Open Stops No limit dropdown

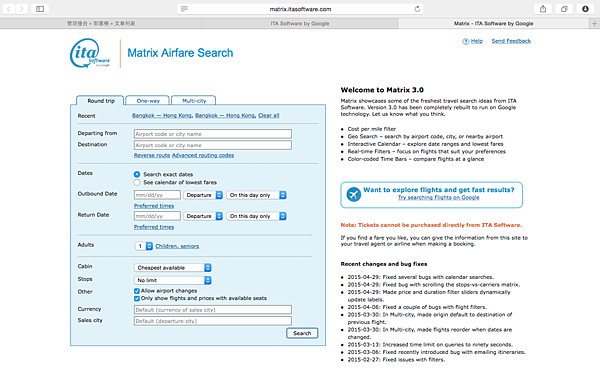[x=173, y=280]
